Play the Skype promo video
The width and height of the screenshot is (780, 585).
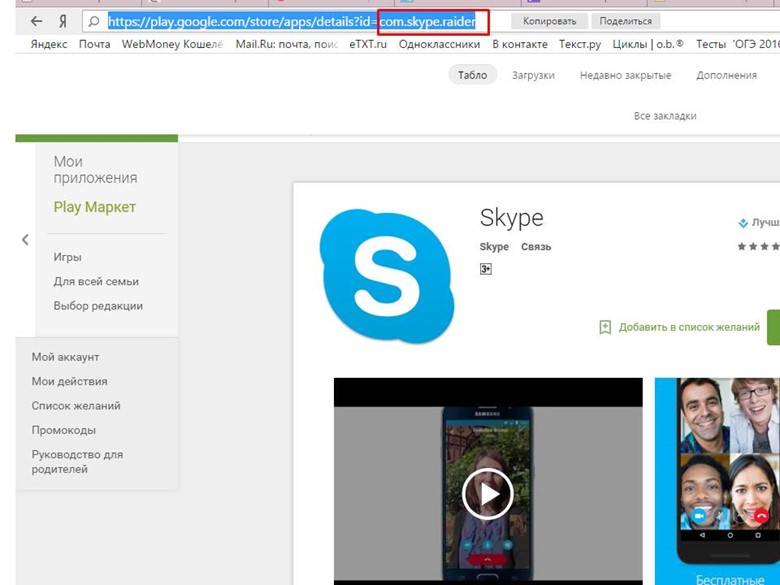point(487,492)
